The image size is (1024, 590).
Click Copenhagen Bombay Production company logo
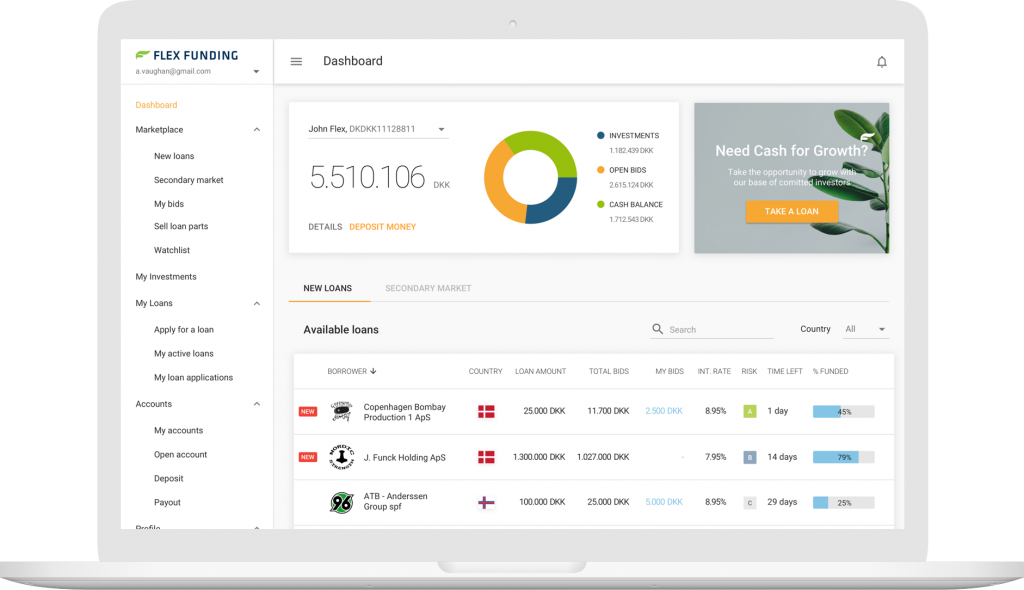pyautogui.click(x=342, y=411)
